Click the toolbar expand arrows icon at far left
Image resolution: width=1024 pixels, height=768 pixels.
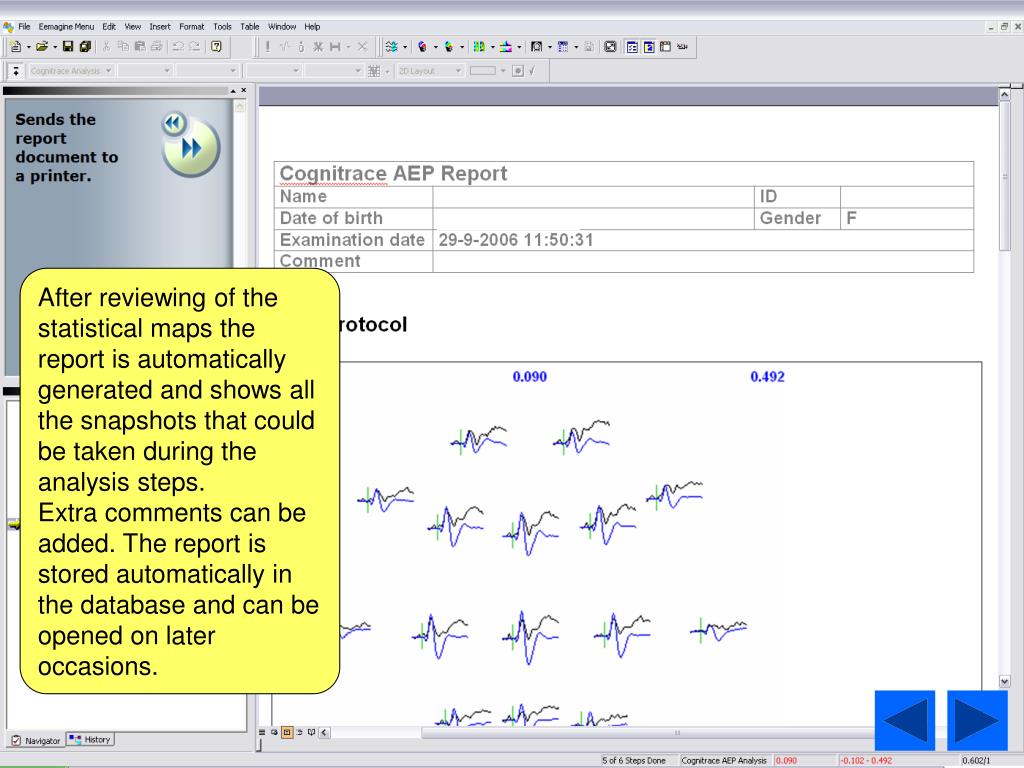pos(16,71)
